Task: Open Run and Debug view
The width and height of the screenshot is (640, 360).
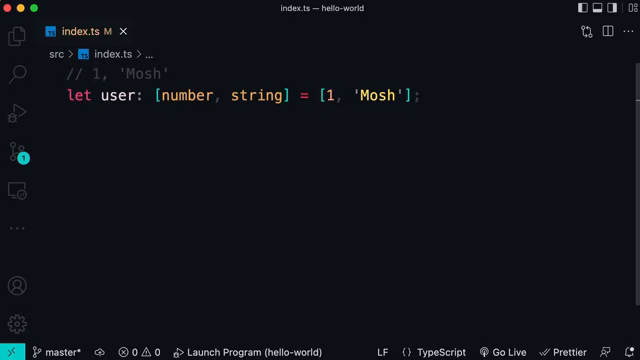Action: click(17, 113)
